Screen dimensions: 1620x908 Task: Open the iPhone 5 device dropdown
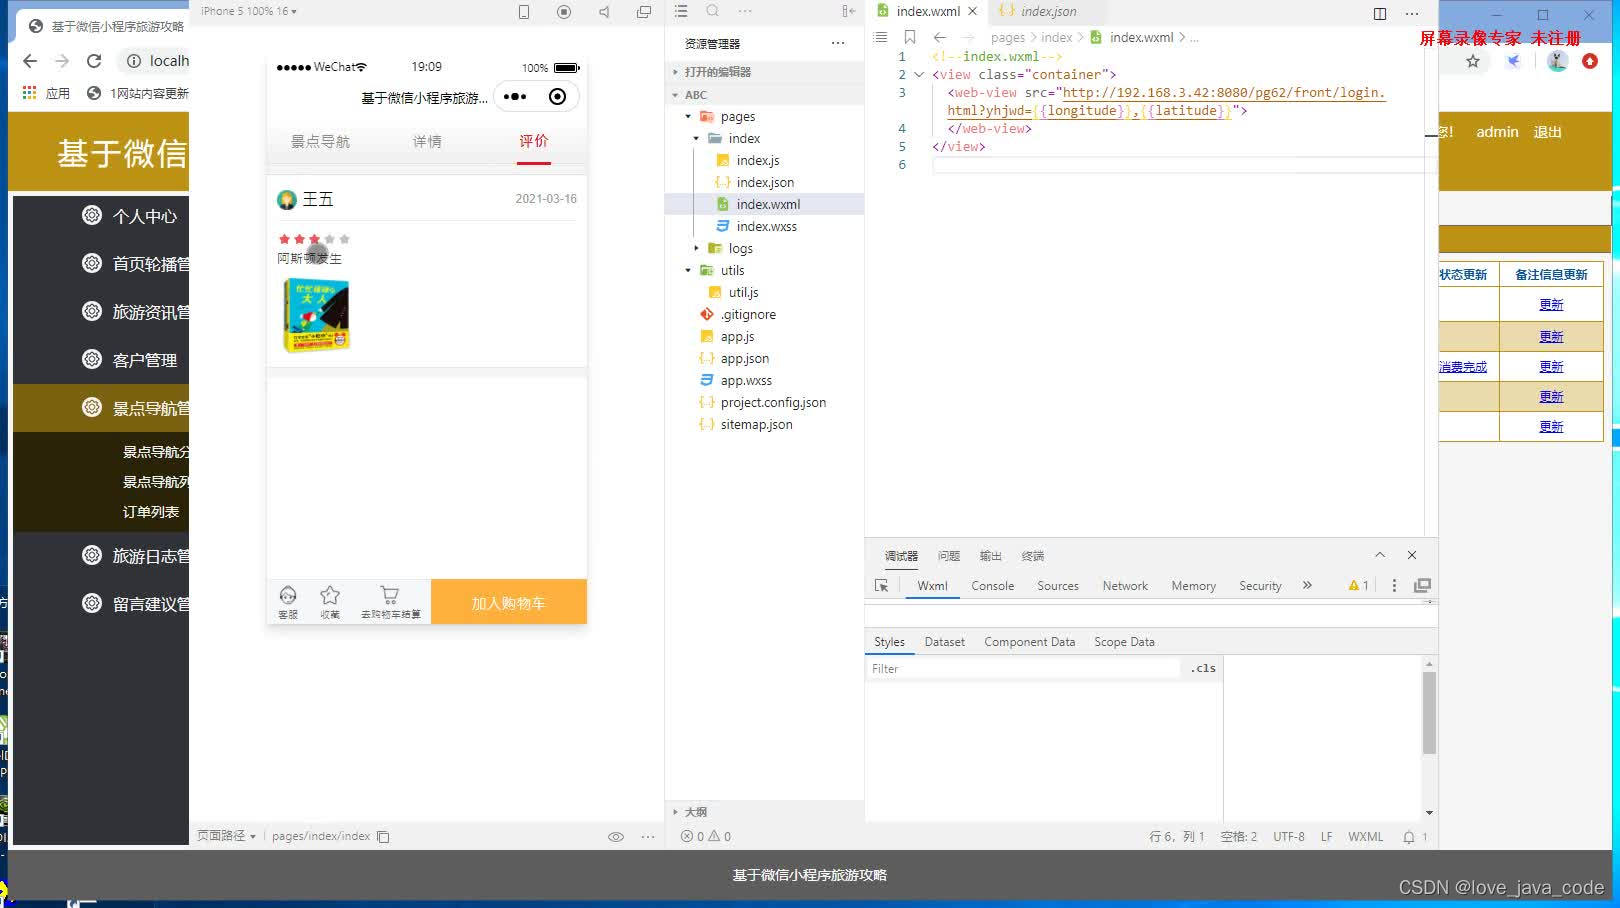click(x=248, y=11)
